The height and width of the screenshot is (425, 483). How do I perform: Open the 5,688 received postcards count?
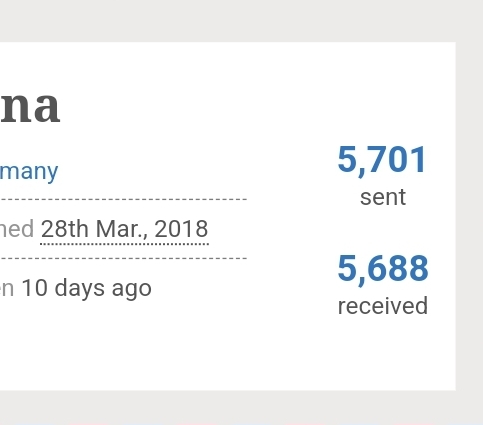(x=383, y=269)
